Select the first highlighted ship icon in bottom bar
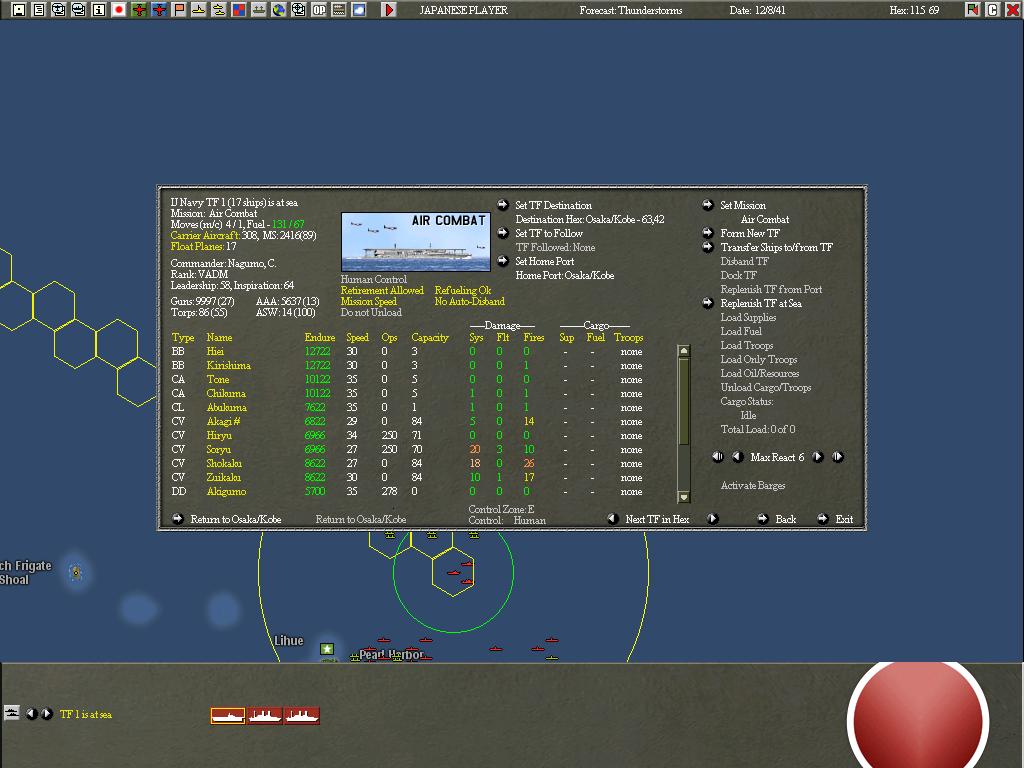 coord(228,716)
